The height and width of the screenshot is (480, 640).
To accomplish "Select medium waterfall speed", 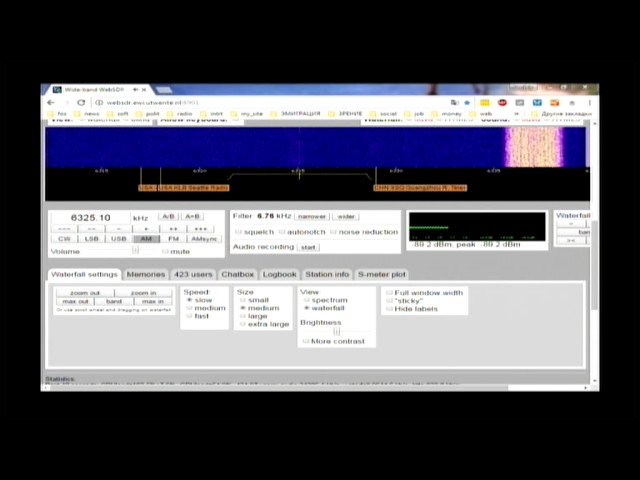I will point(189,308).
